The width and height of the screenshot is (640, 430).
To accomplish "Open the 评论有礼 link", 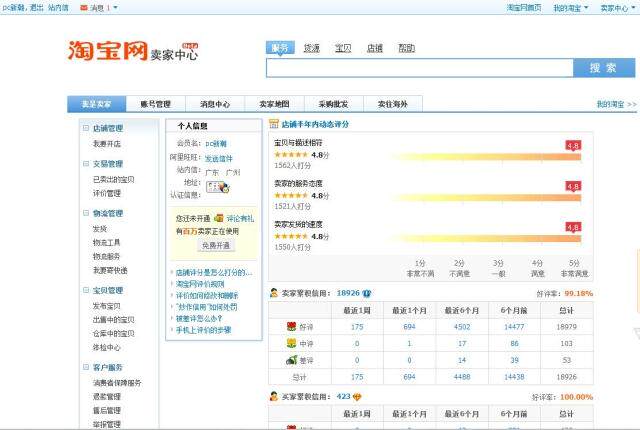I will click(x=240, y=218).
